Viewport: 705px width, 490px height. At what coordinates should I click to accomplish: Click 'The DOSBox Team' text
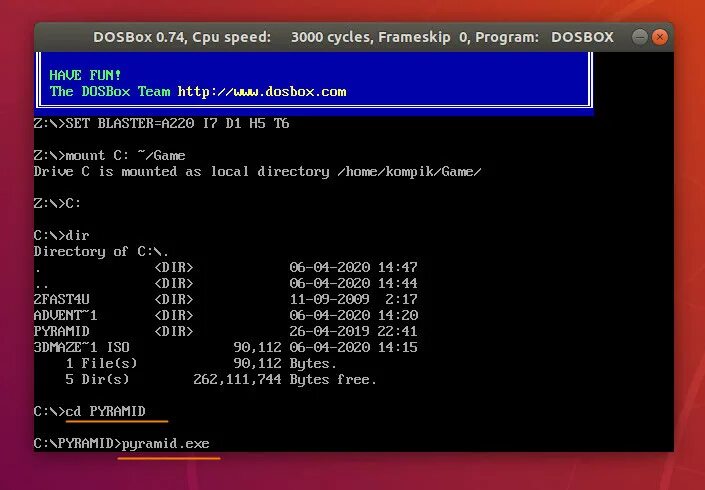pyautogui.click(x=110, y=92)
